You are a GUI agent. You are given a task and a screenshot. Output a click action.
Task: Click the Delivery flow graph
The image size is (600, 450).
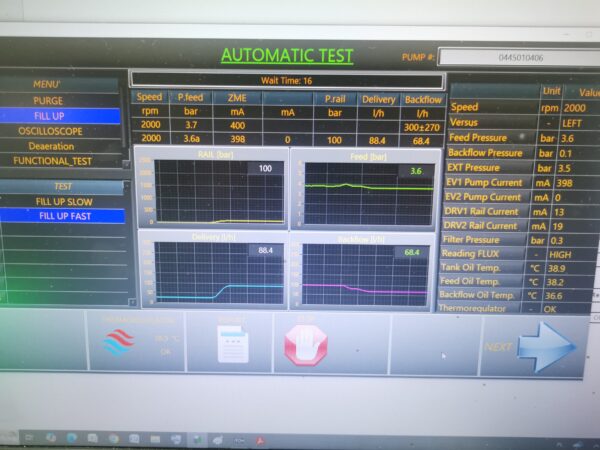212,270
